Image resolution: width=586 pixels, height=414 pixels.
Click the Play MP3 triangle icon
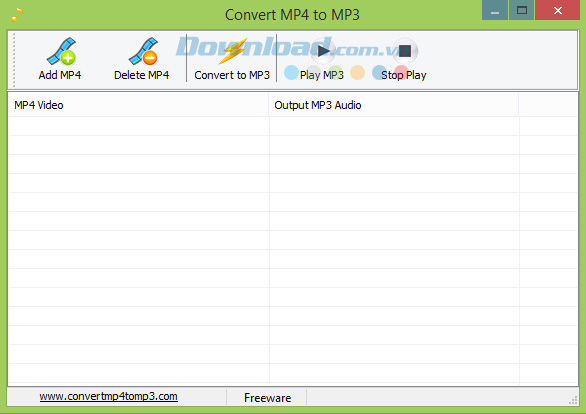[323, 51]
